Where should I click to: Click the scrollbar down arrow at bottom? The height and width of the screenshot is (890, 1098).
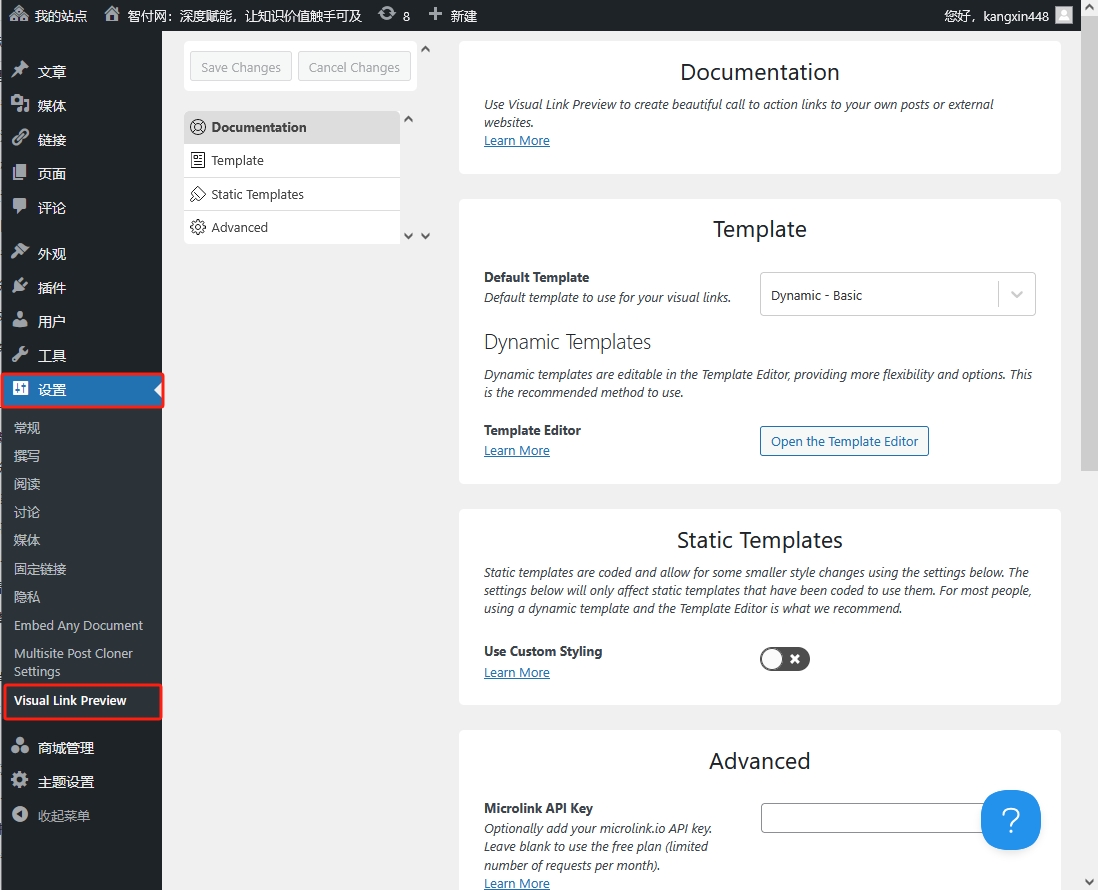(x=1089, y=882)
